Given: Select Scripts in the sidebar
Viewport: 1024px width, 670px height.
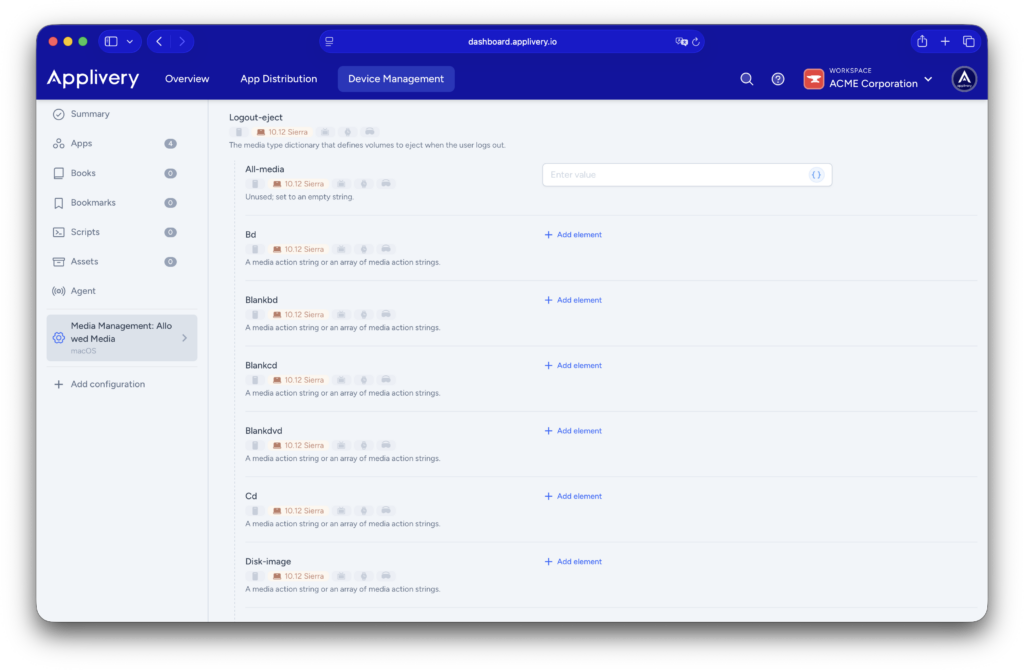Looking at the screenshot, I should tap(85, 232).
